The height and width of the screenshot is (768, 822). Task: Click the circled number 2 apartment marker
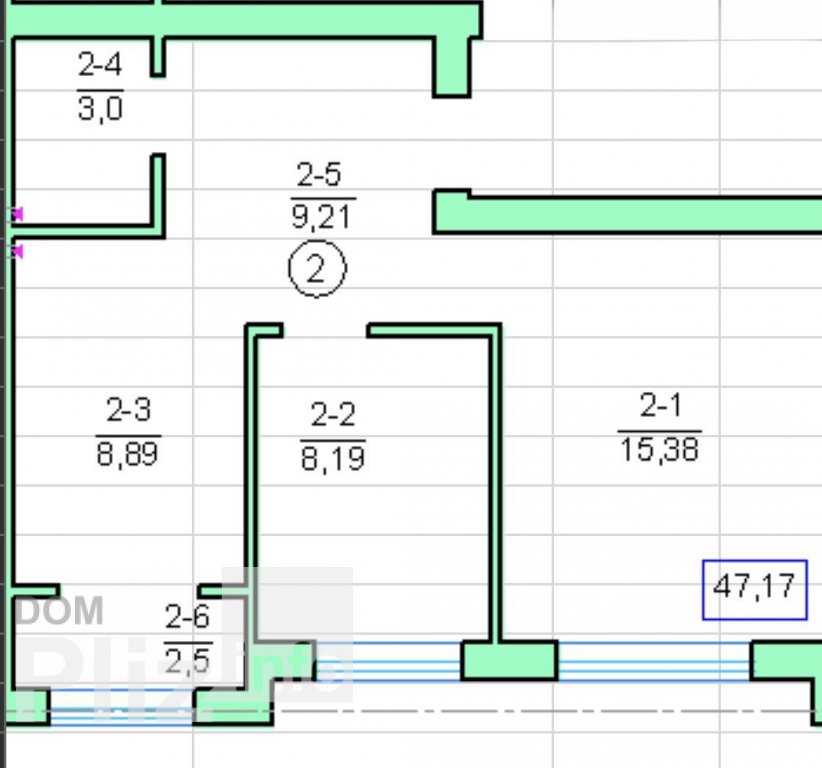tap(317, 270)
